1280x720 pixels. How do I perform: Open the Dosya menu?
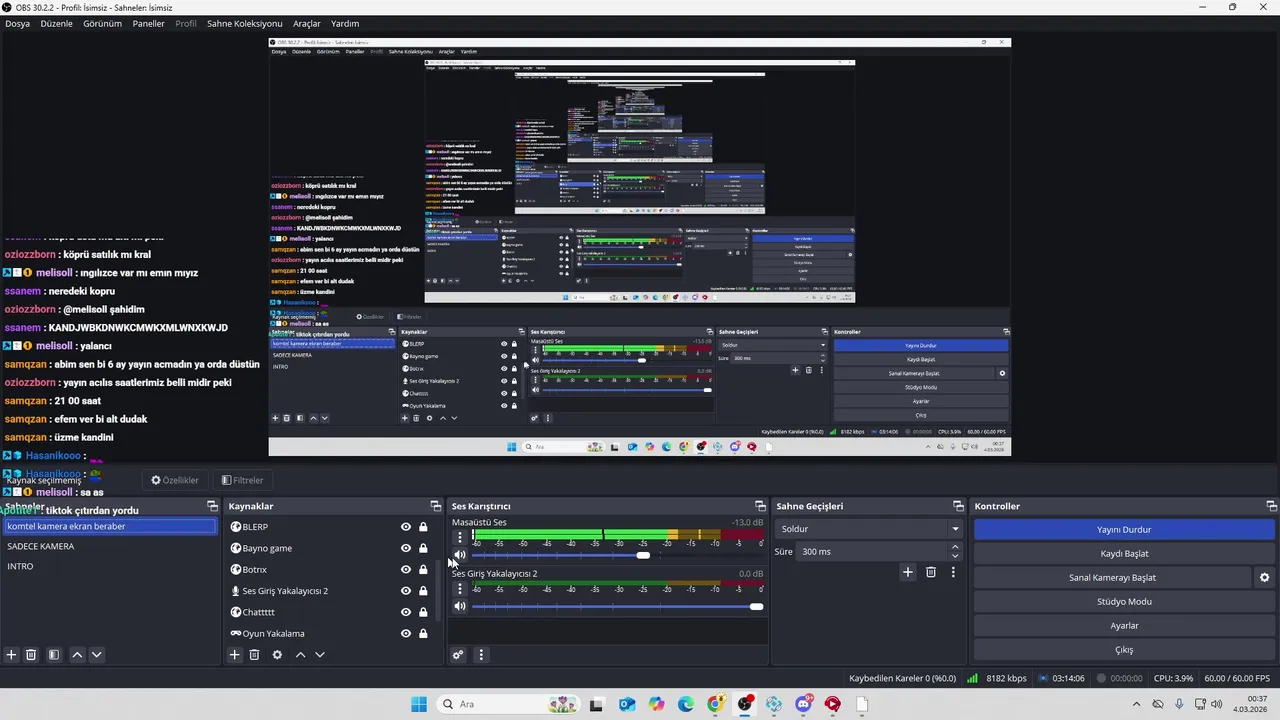pyautogui.click(x=17, y=23)
